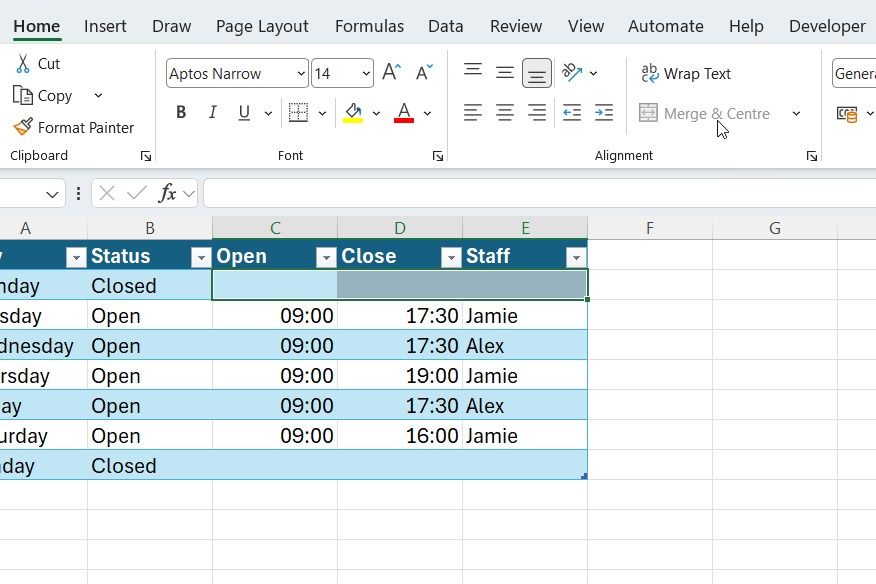Click Merge & Centre
The height and width of the screenshot is (584, 876).
click(705, 113)
